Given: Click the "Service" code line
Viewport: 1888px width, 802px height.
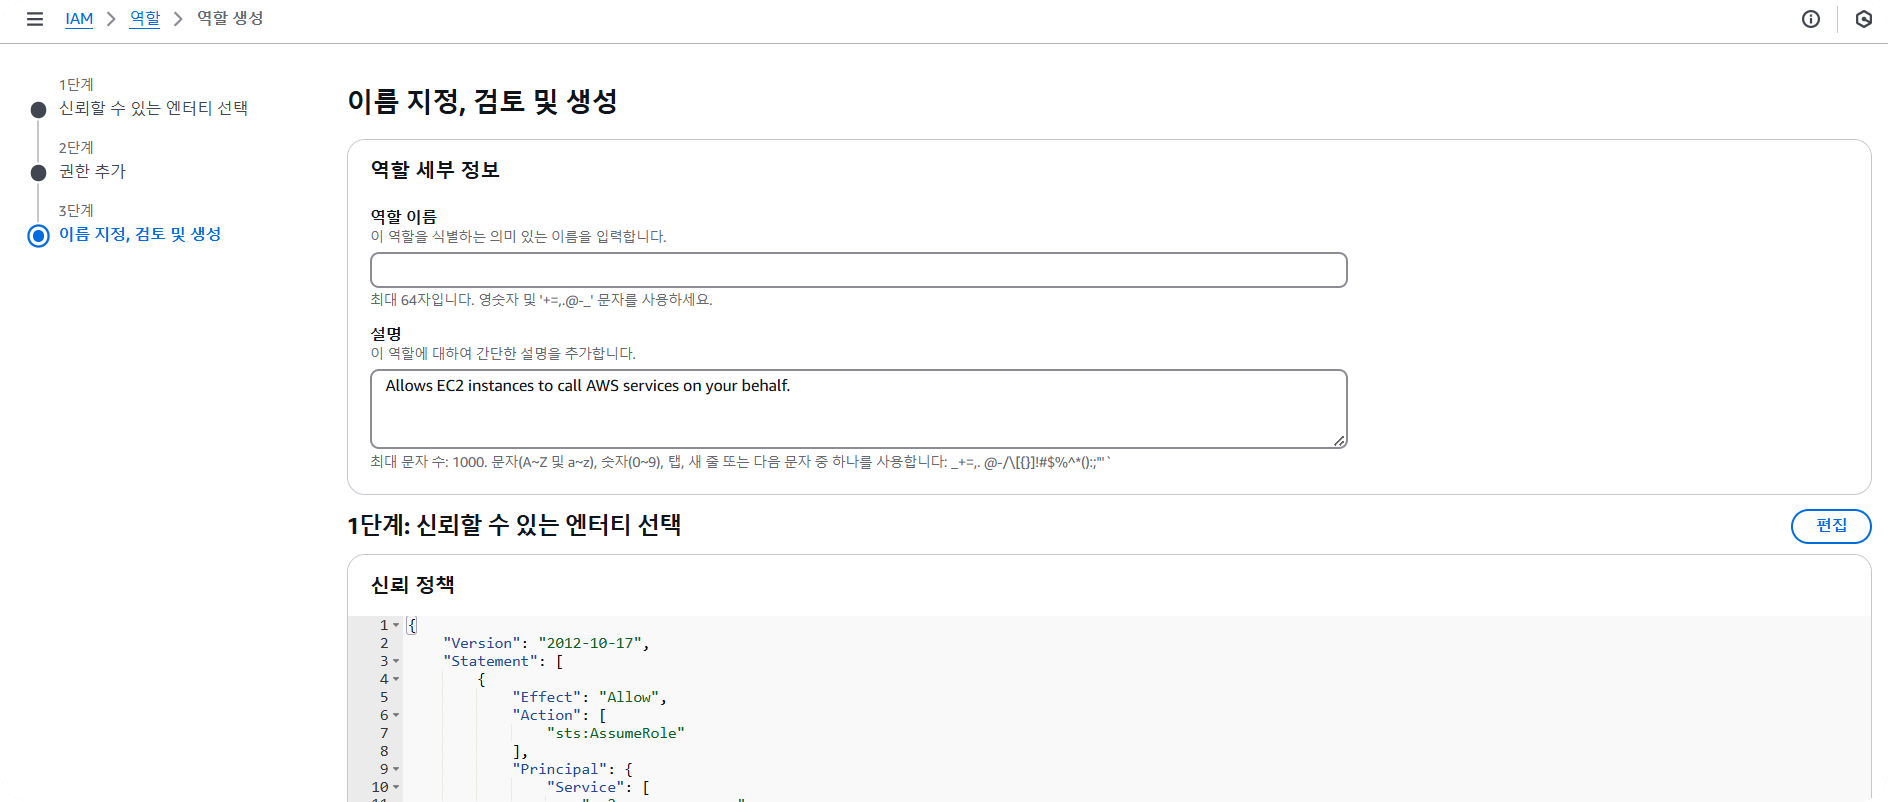Looking at the screenshot, I should (598, 787).
